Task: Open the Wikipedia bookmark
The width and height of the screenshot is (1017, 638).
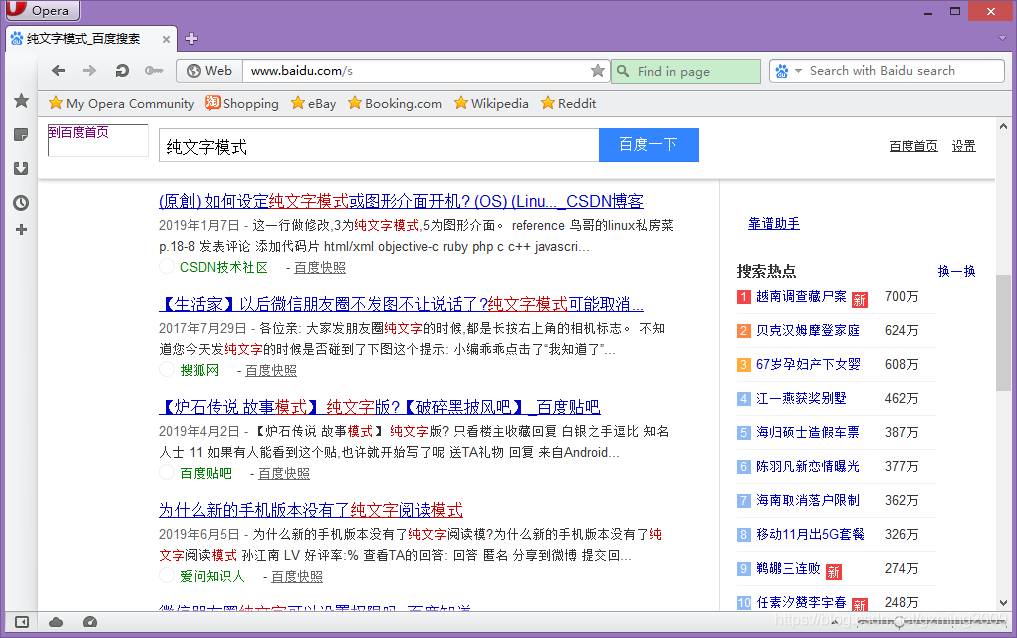Action: click(x=491, y=104)
